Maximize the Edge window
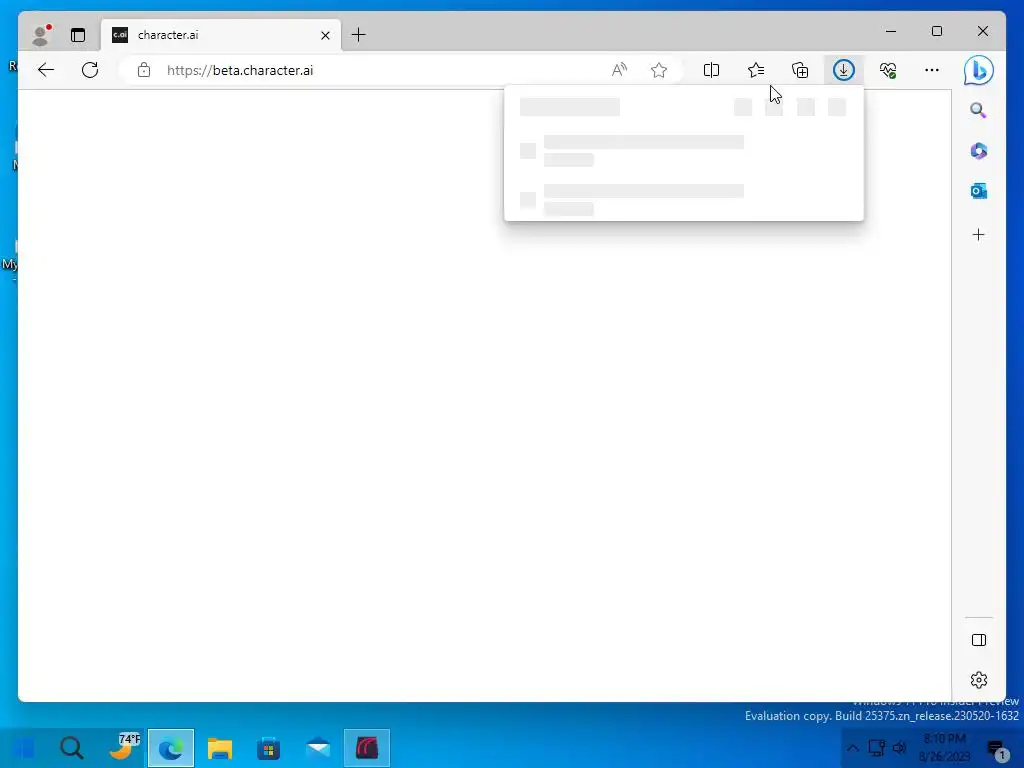 coord(936,31)
